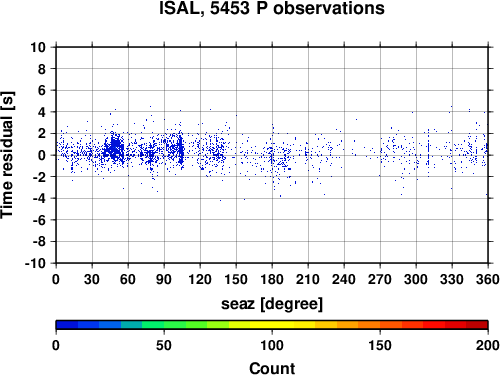Screen dimensions: 500x375
Task: Click x-axis tick label 360
Action: [488, 279]
